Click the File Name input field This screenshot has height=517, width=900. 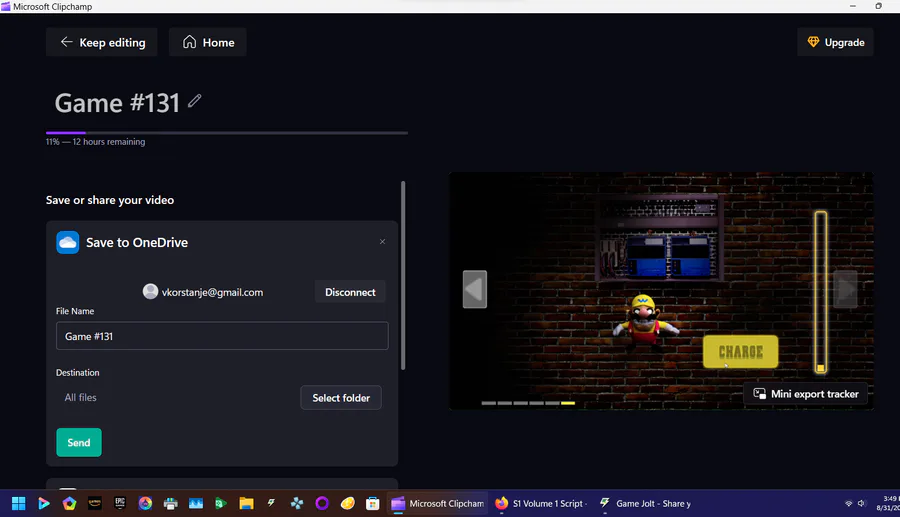222,336
